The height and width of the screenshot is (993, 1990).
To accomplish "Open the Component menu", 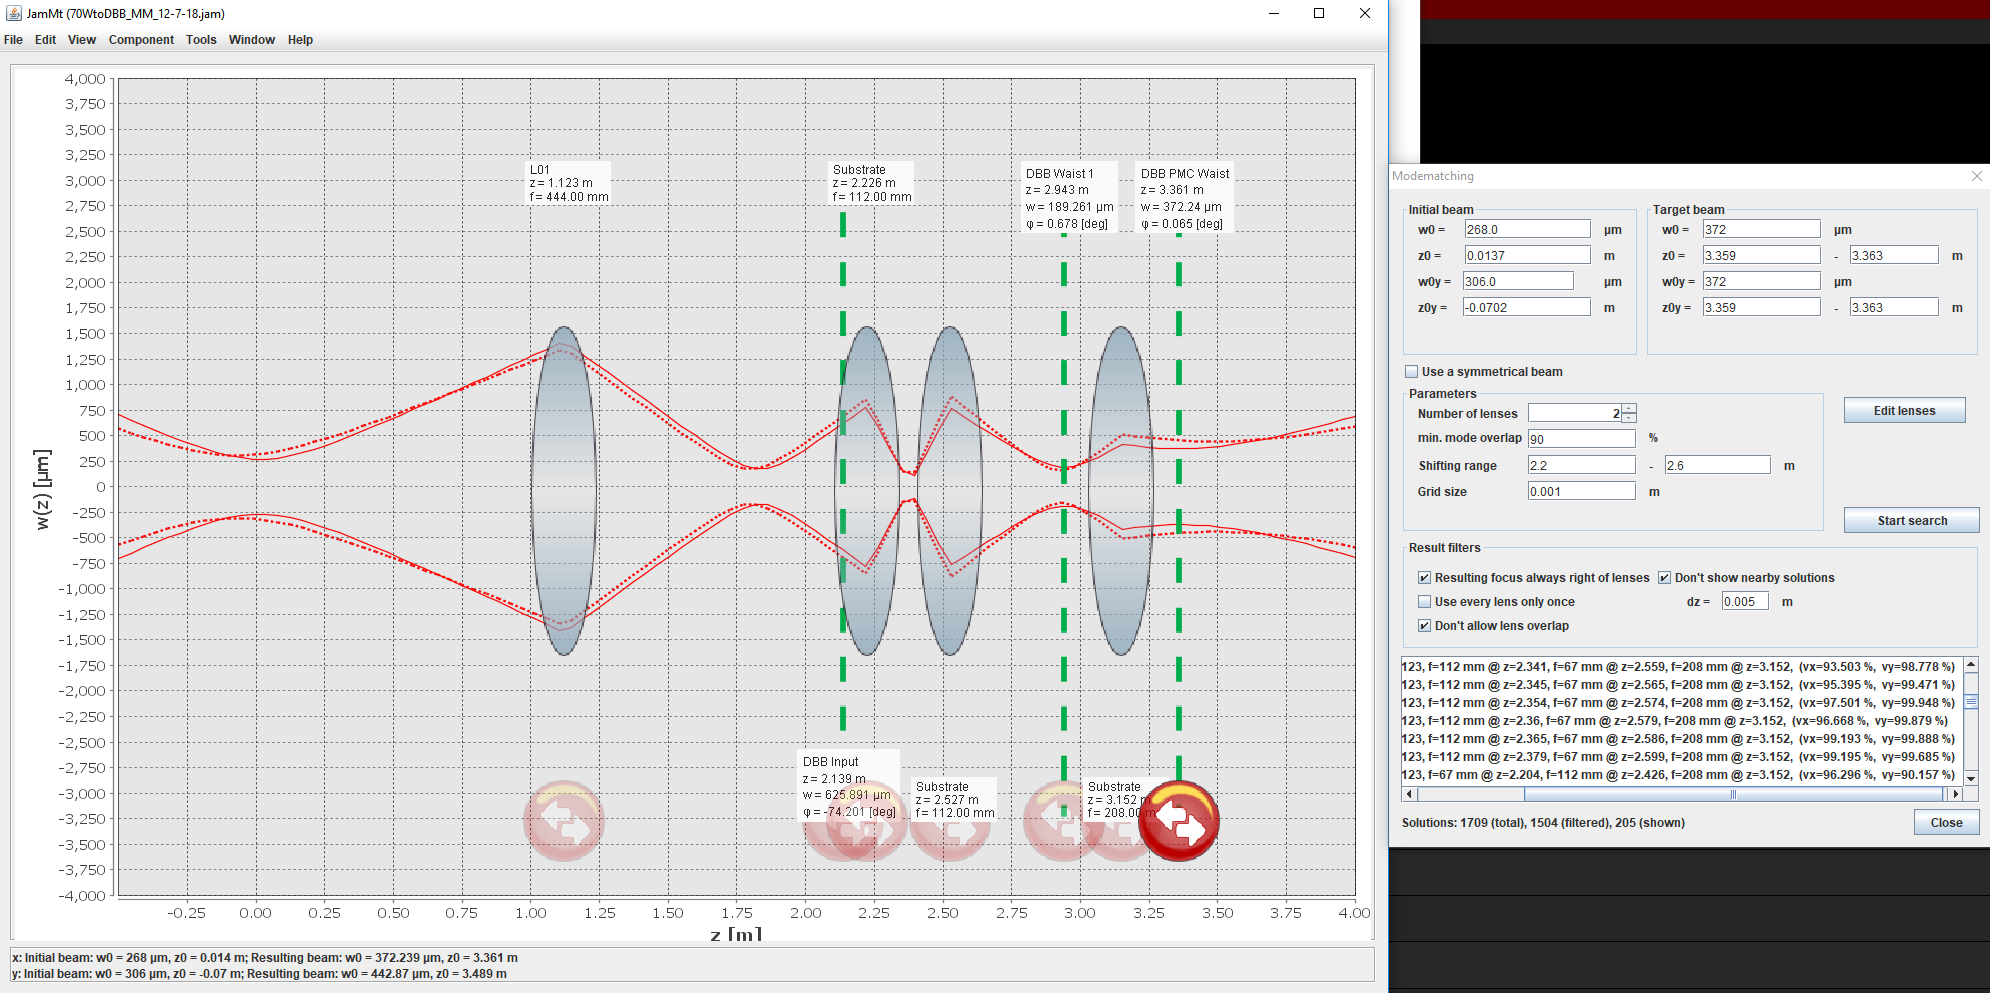I will [141, 40].
